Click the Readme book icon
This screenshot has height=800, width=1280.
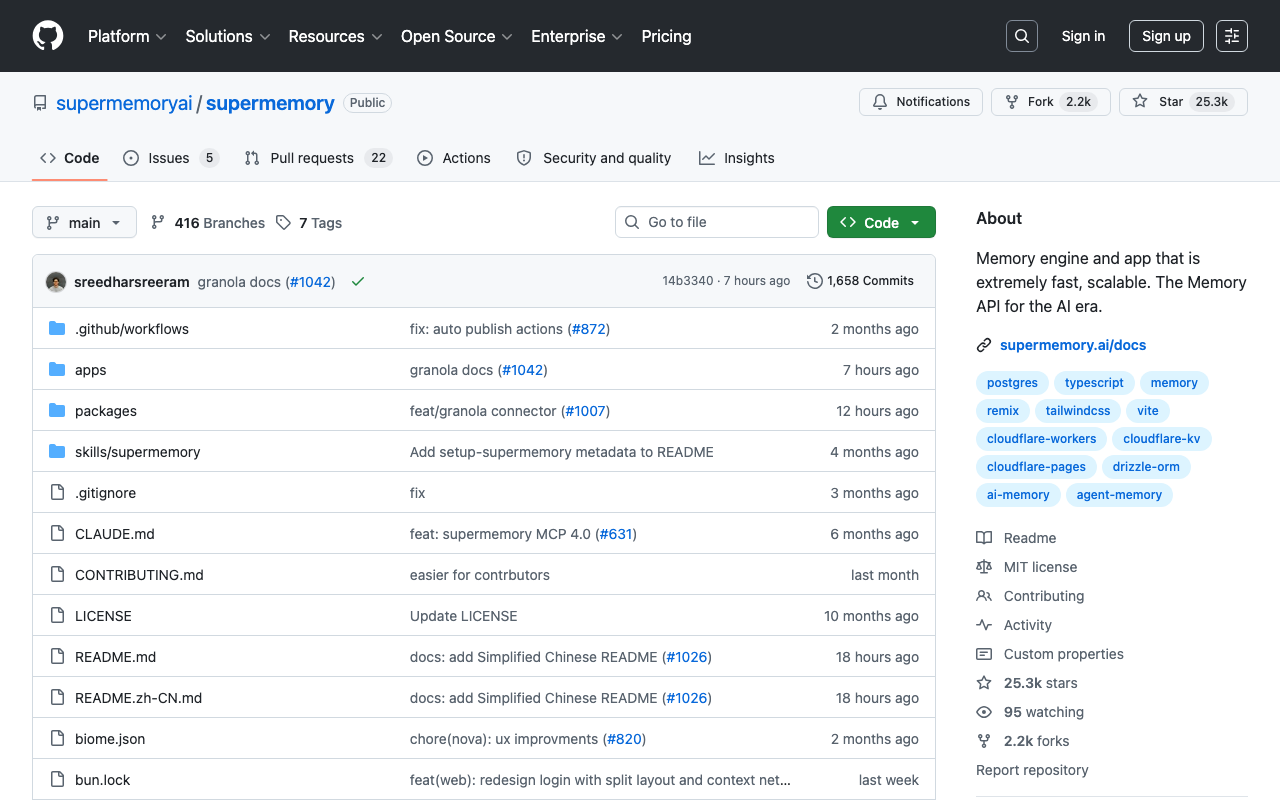tap(984, 538)
